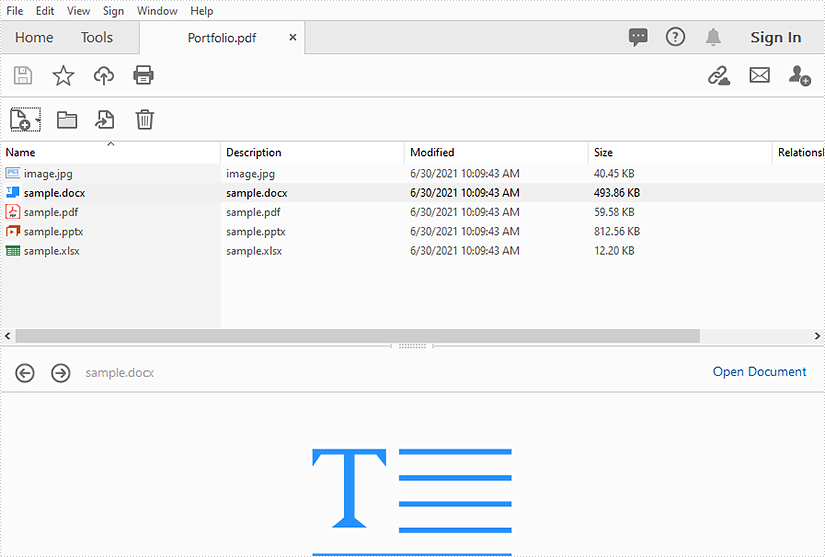Click the sample.docx document preview thumbnail
Viewport: 825px width, 557px height.
click(x=412, y=501)
